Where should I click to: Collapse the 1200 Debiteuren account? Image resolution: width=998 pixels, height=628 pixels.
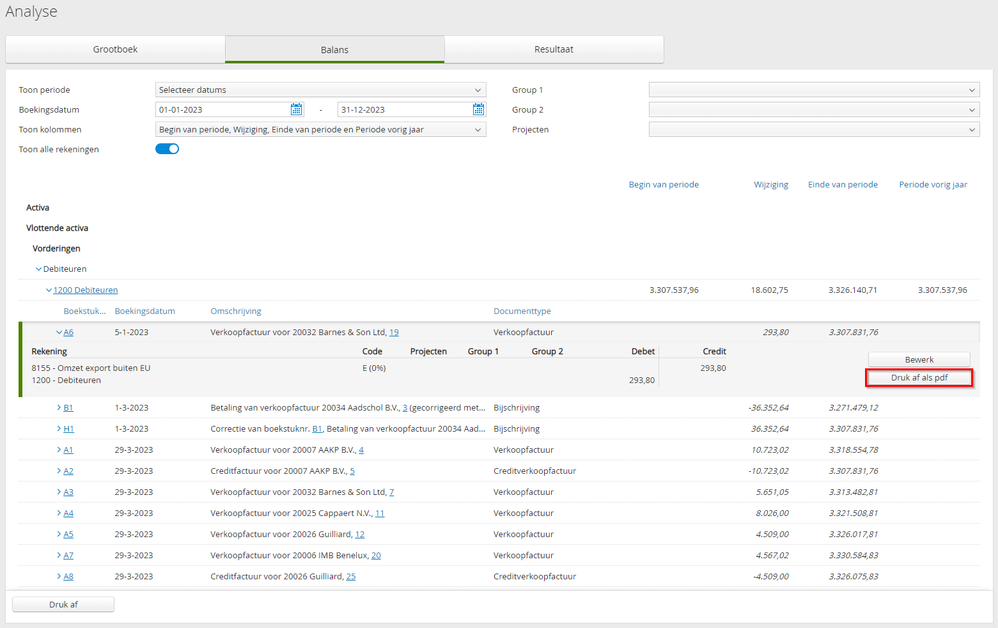click(x=48, y=290)
